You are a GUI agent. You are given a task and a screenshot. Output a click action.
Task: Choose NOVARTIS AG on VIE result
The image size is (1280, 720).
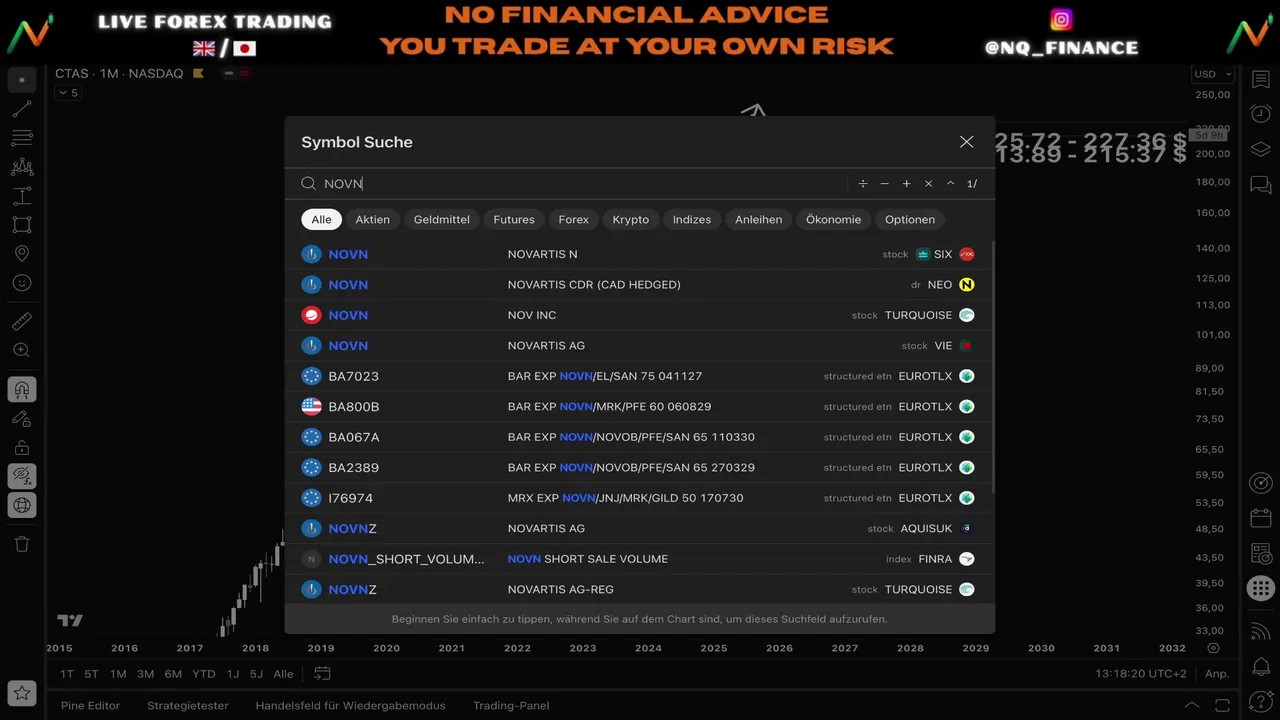[x=638, y=346]
